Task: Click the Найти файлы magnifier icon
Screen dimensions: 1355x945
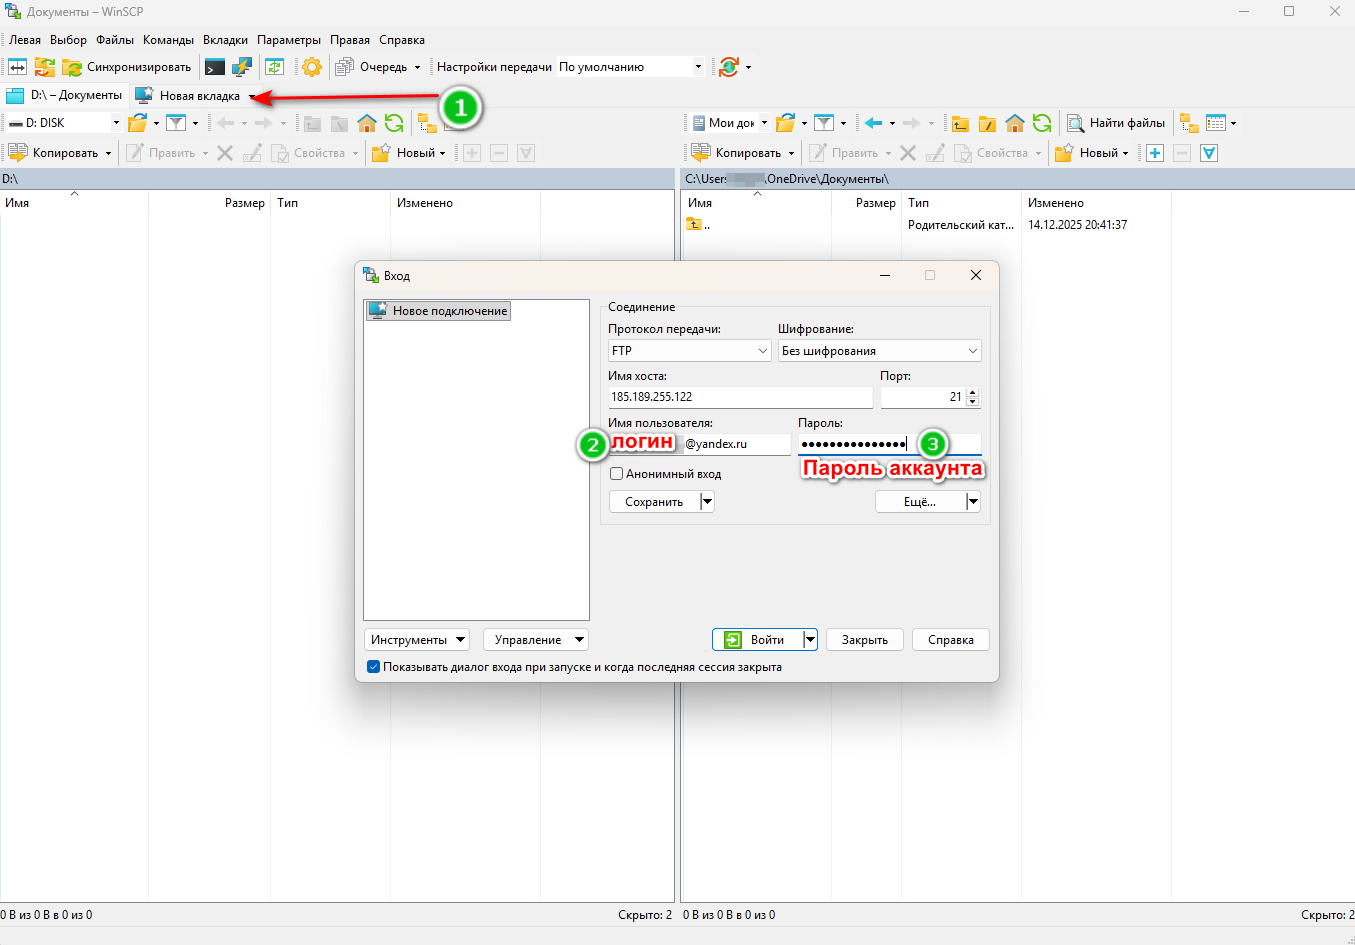Action: tap(1076, 122)
